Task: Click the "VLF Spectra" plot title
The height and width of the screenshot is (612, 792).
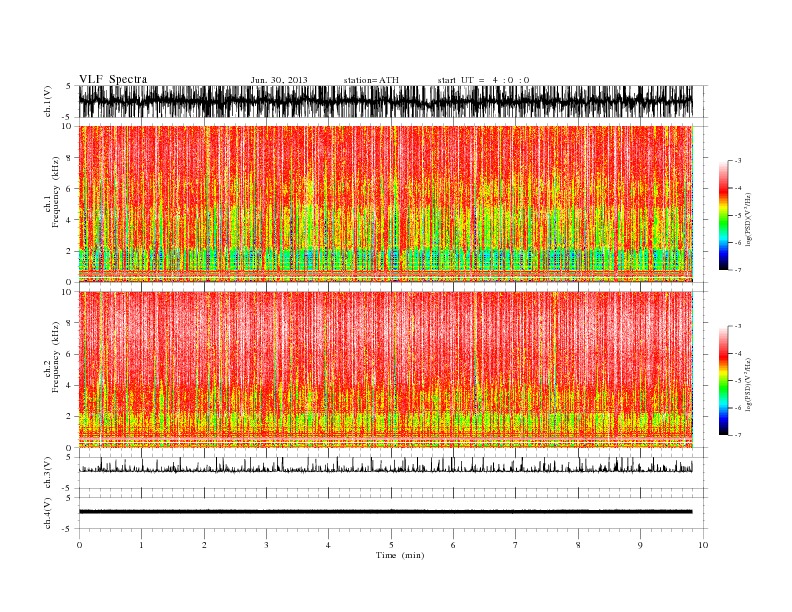Action: tap(113, 79)
